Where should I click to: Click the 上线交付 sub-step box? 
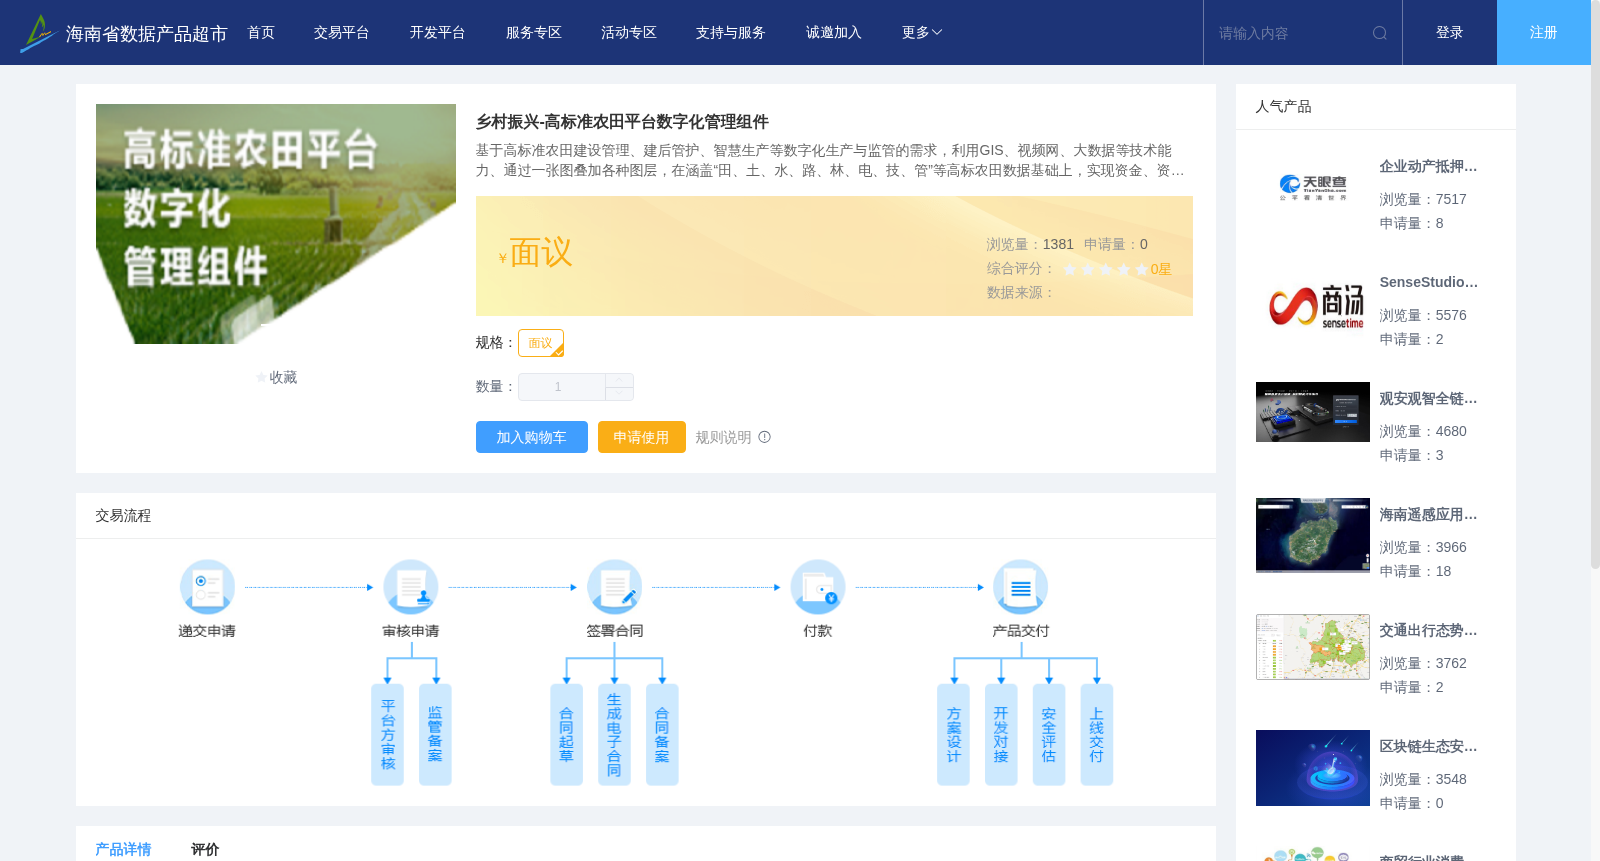coord(1097,735)
